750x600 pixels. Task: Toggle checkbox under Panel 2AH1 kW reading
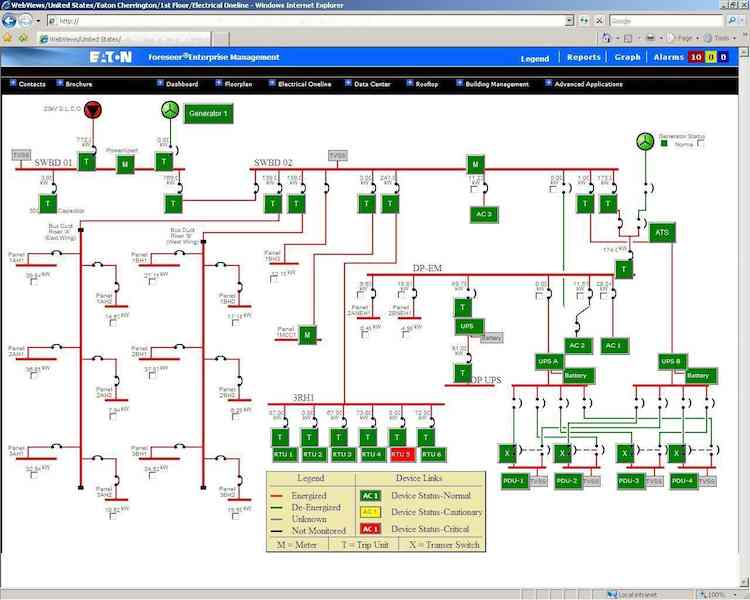[34, 375]
